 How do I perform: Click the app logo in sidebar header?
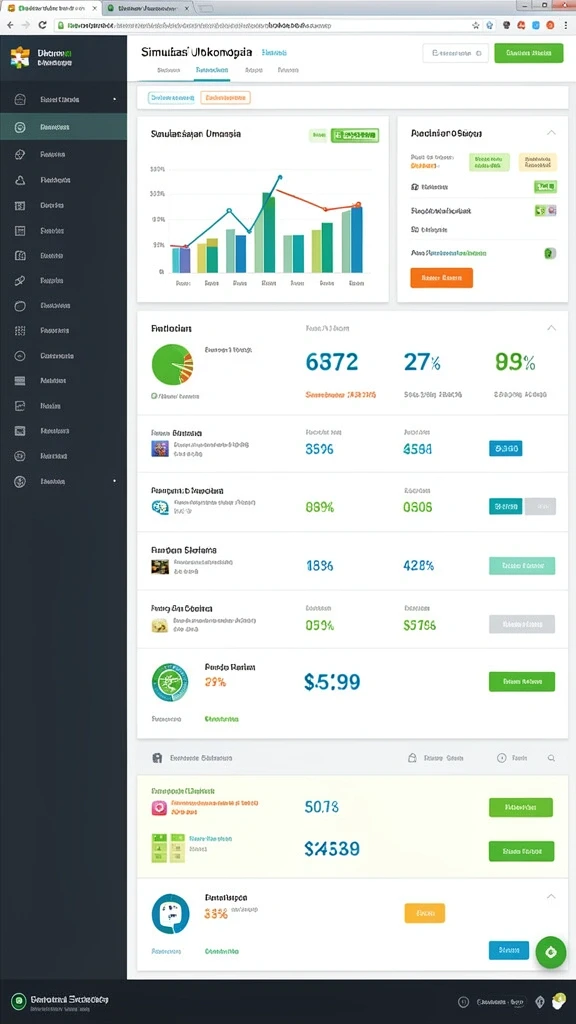pos(20,57)
